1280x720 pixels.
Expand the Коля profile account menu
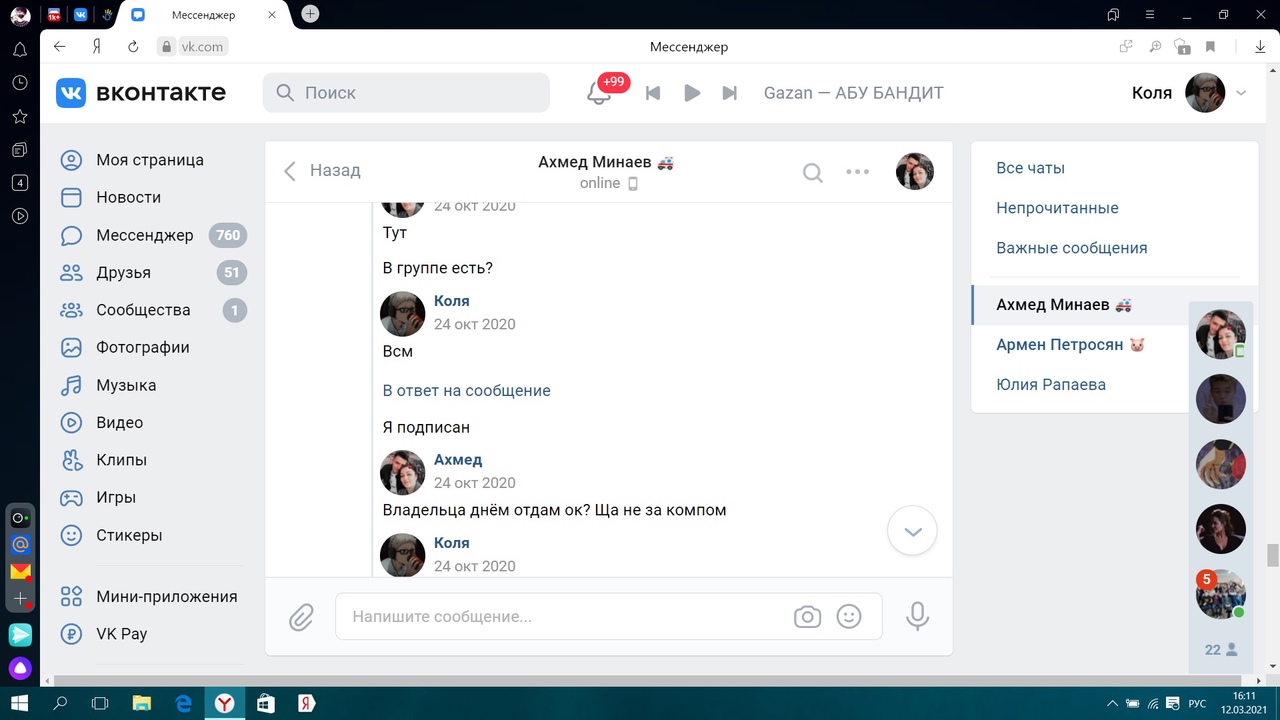[x=1241, y=93]
